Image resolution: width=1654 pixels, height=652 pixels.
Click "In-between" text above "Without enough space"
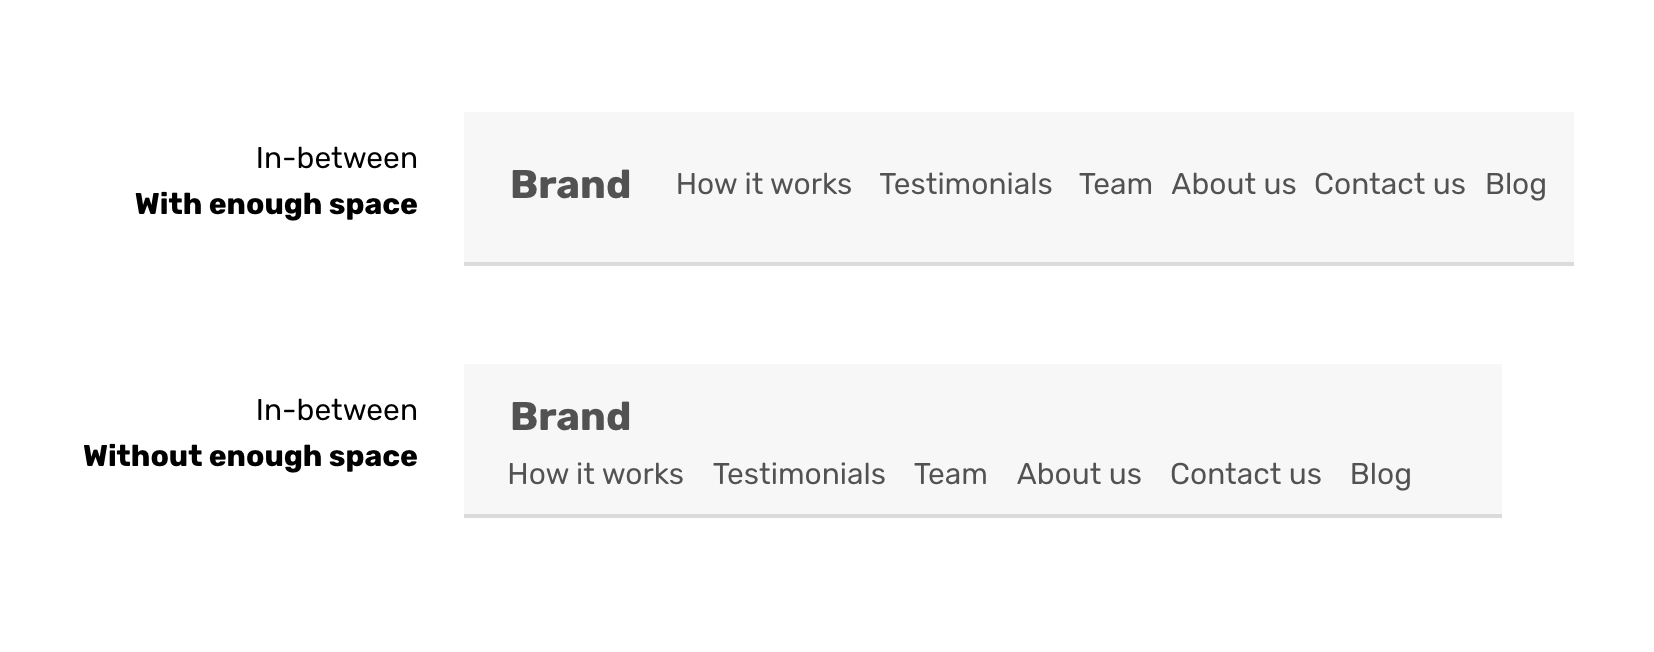coord(336,410)
